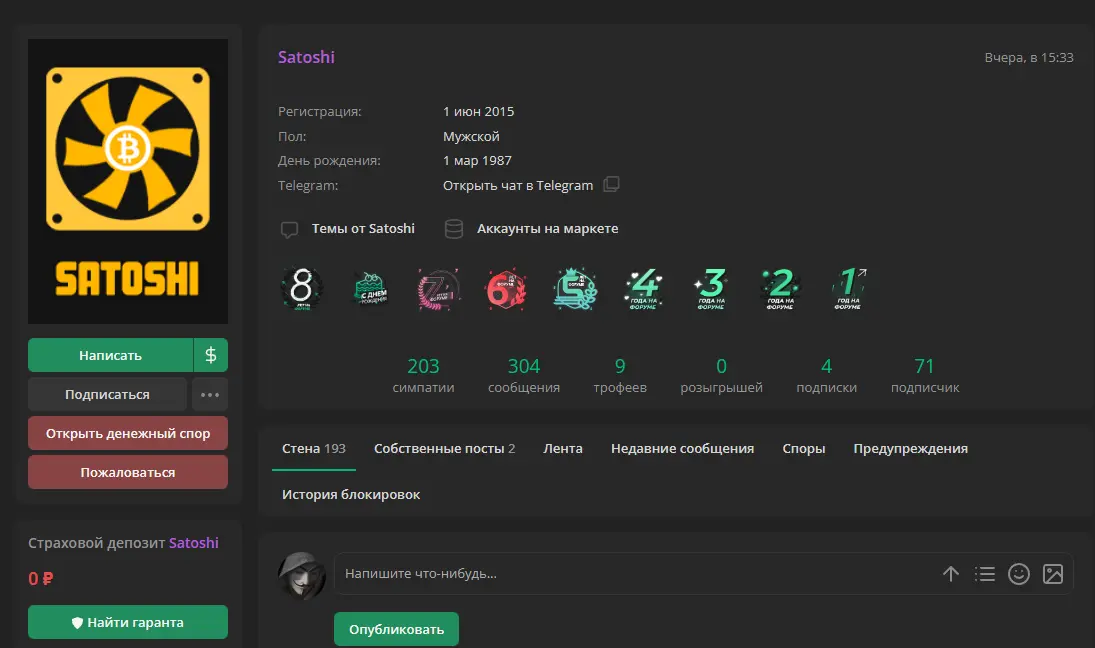
Task: Open the 1 year on forum trophy
Action: coord(848,288)
